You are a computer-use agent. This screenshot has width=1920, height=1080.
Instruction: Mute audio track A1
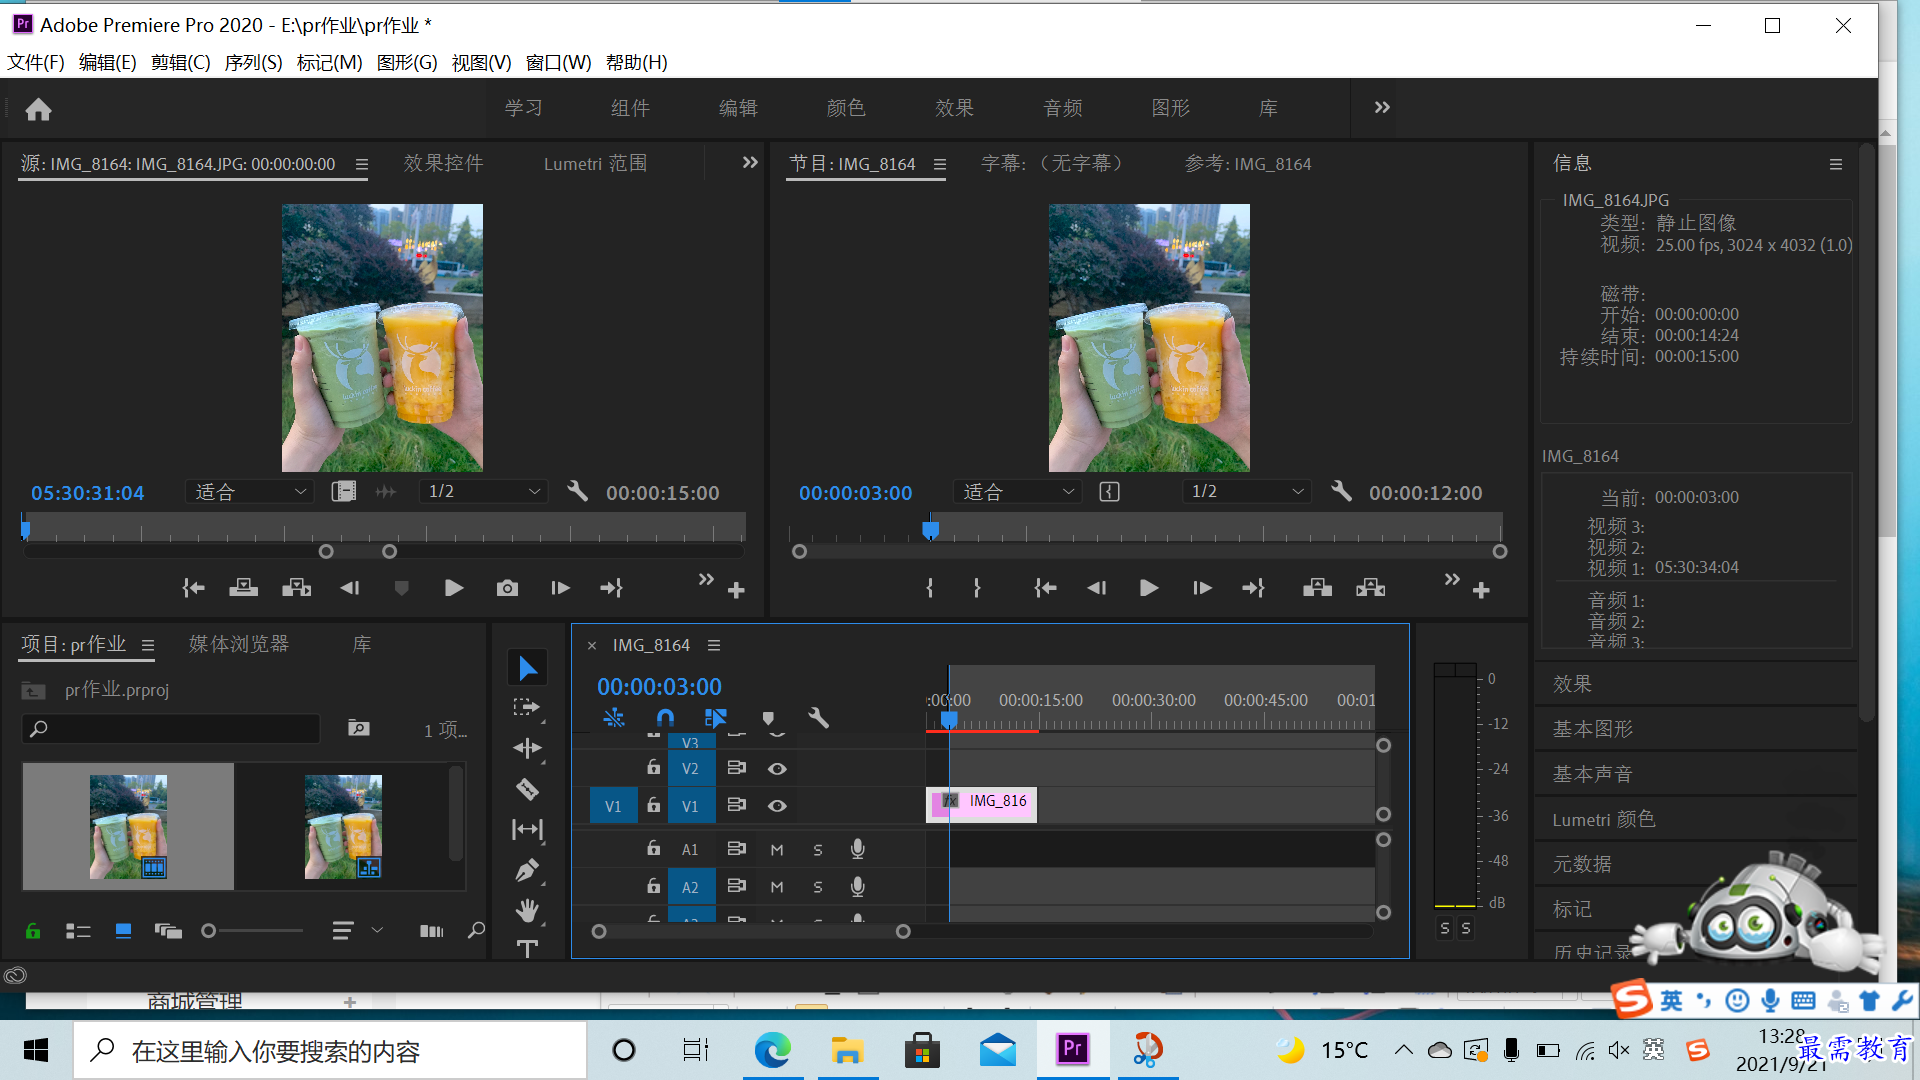pos(777,850)
